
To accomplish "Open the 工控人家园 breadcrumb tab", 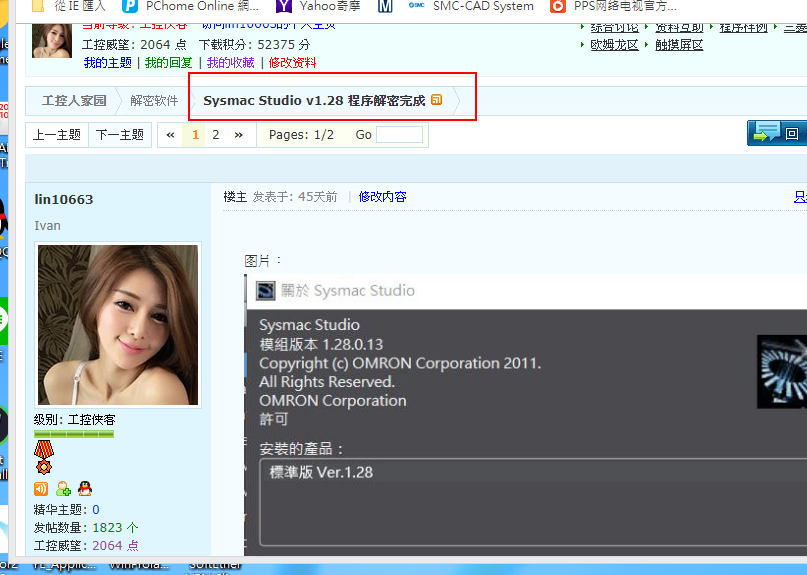I will (73, 101).
